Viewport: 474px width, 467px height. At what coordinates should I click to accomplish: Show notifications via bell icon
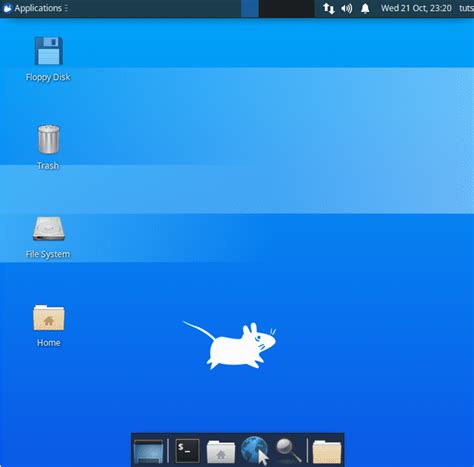point(365,8)
